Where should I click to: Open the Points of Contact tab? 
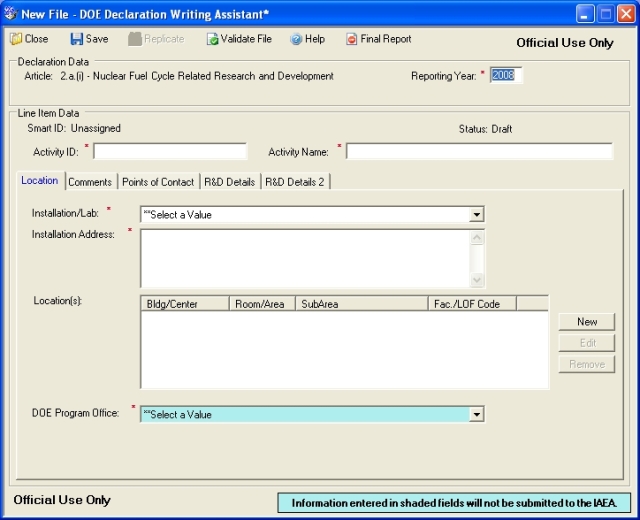click(x=158, y=182)
